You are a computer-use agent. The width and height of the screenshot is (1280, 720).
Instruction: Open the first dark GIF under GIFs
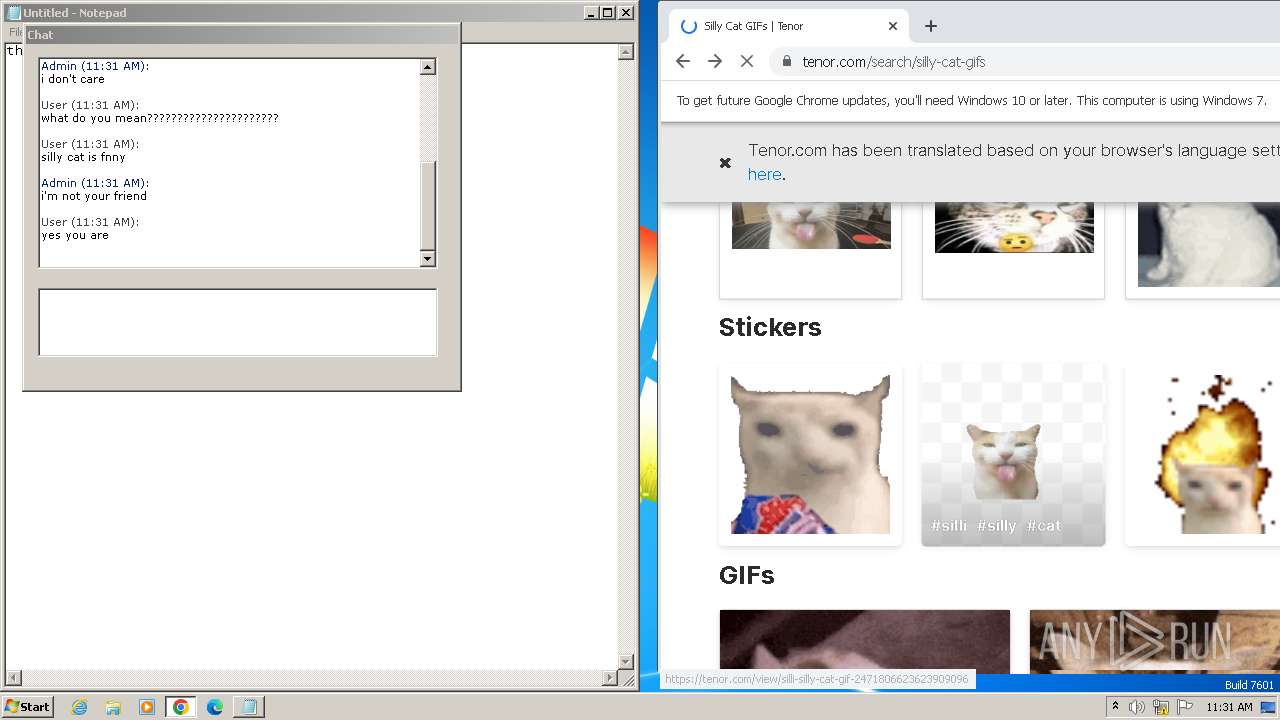point(864,640)
